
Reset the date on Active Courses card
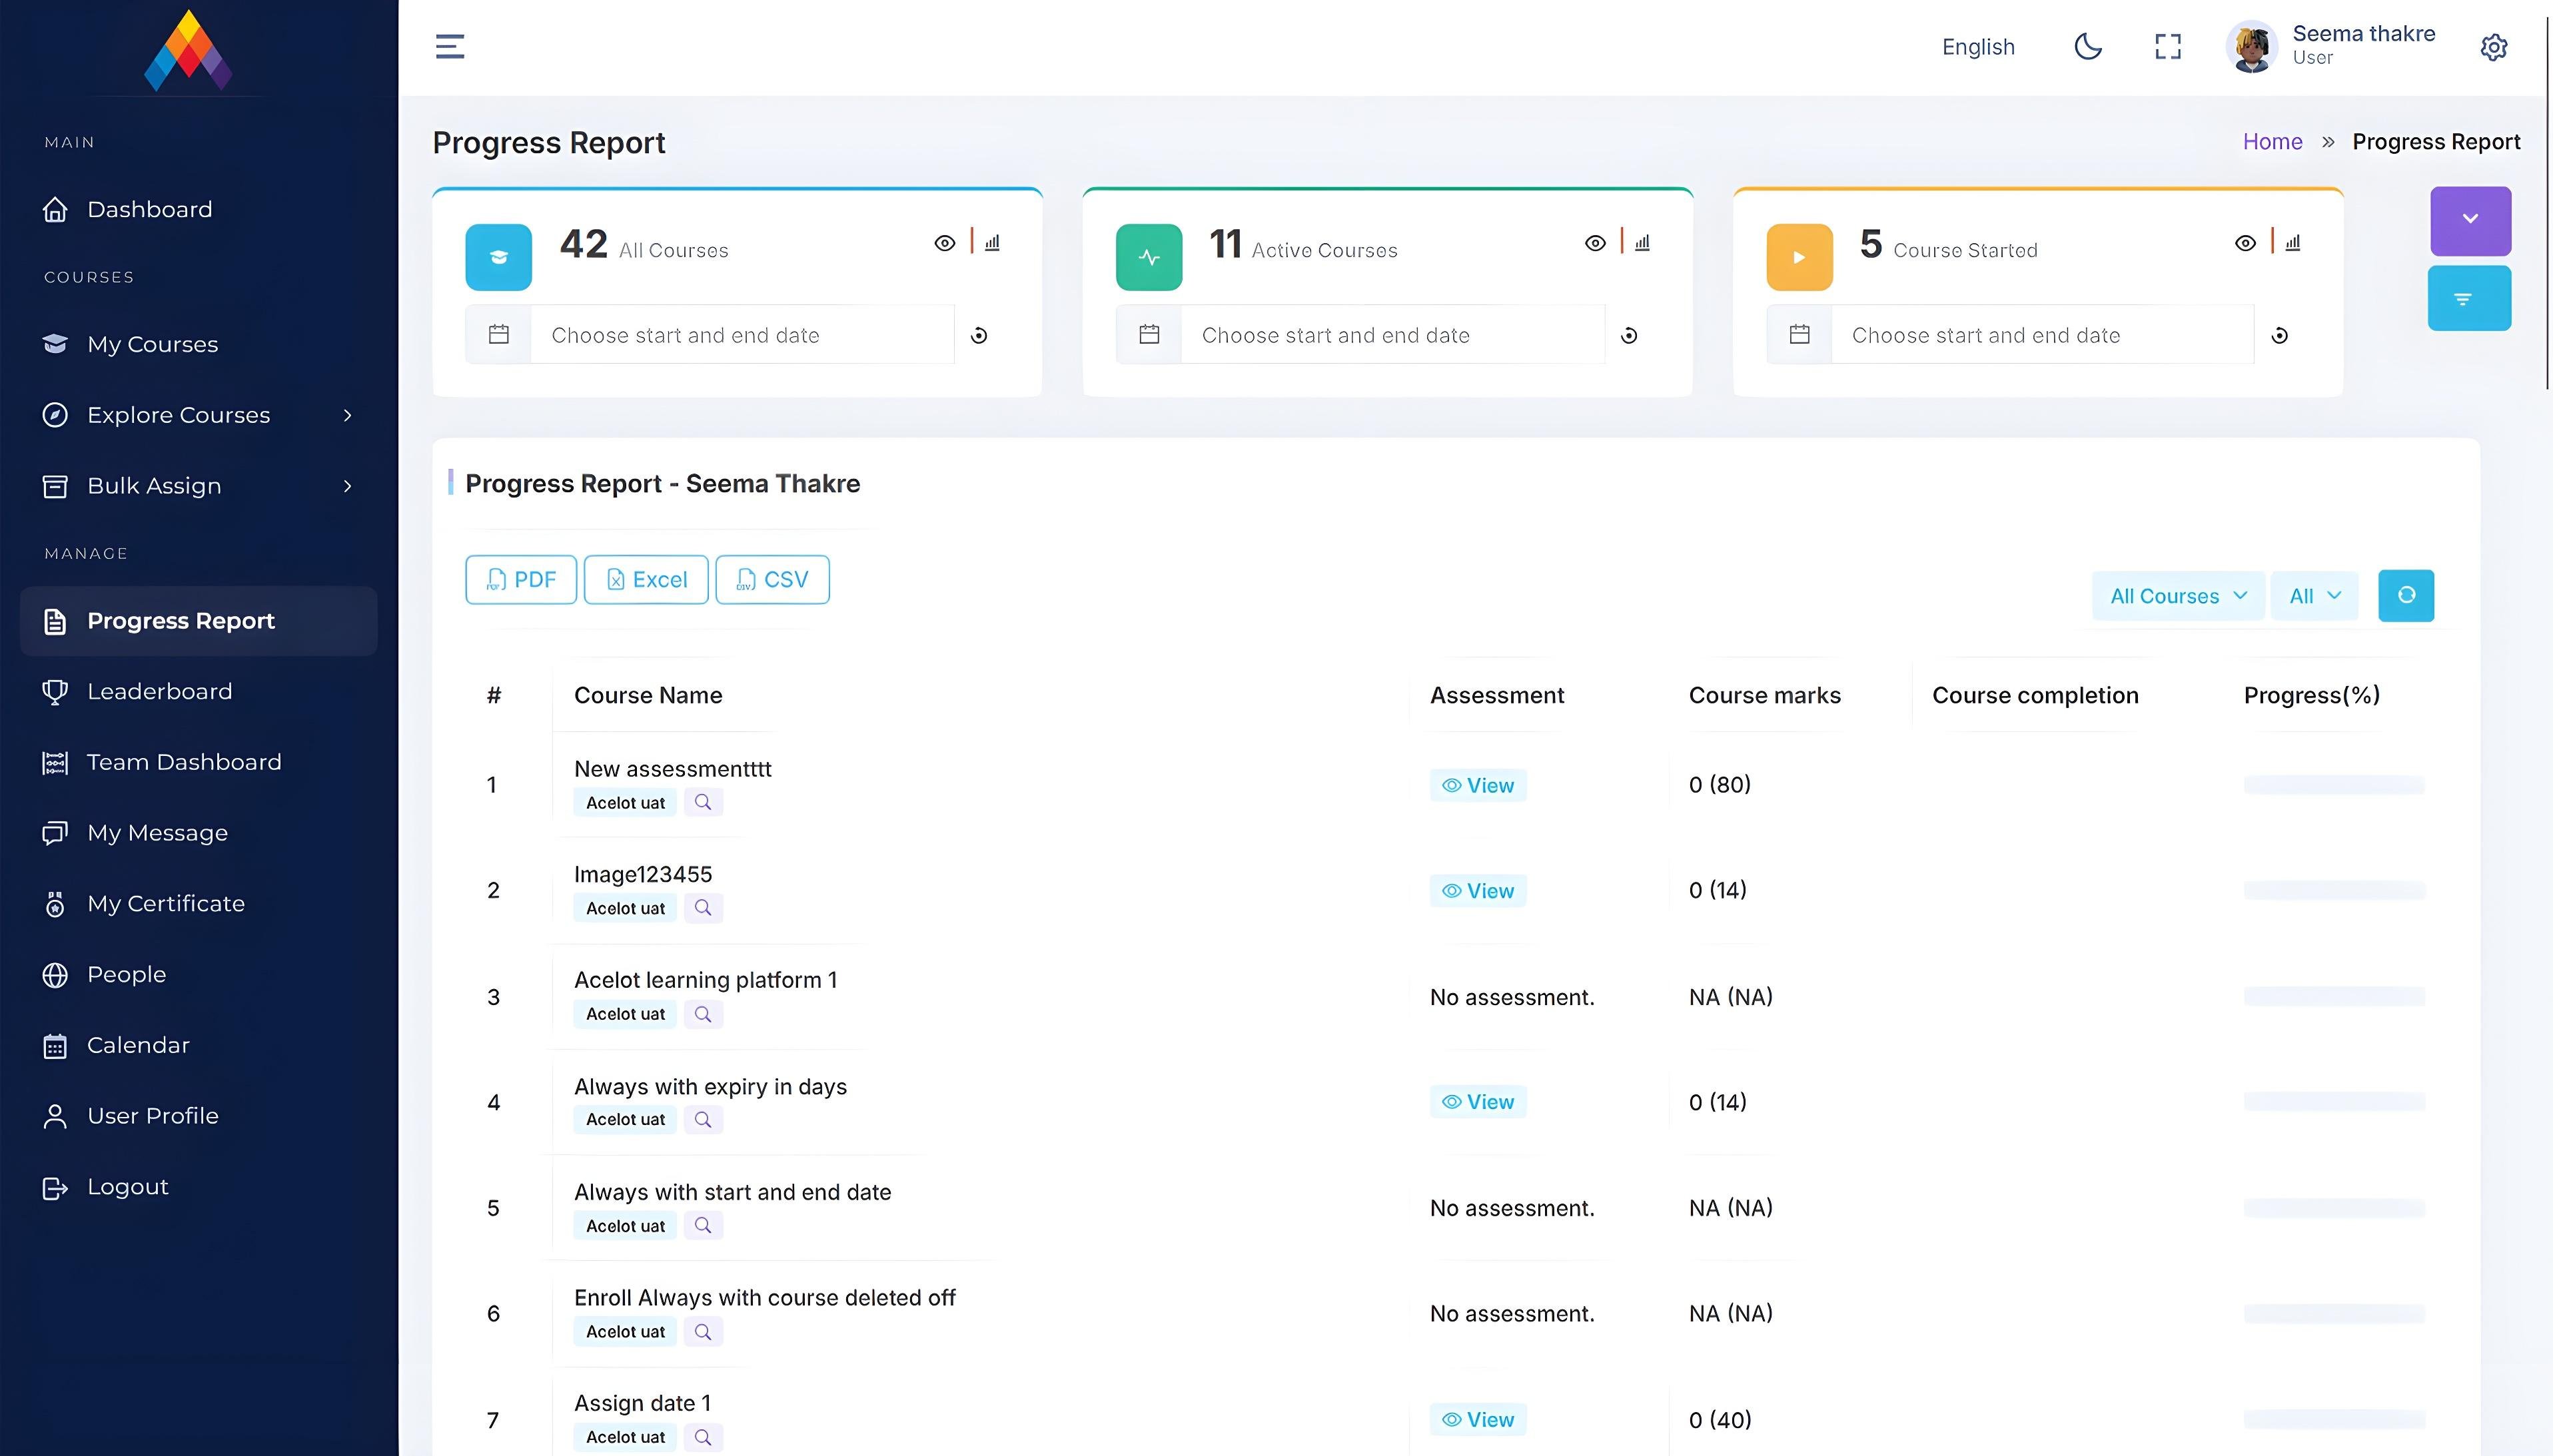[x=1629, y=336]
